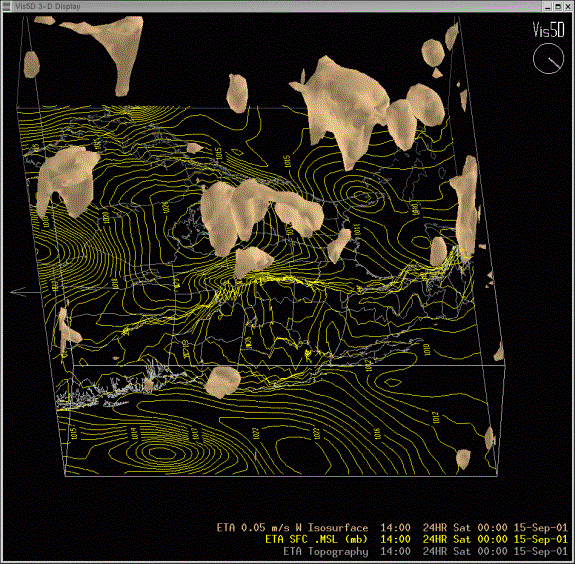The width and height of the screenshot is (575, 564).
Task: Click the 24HR text on the MSL row
Action: (435, 539)
